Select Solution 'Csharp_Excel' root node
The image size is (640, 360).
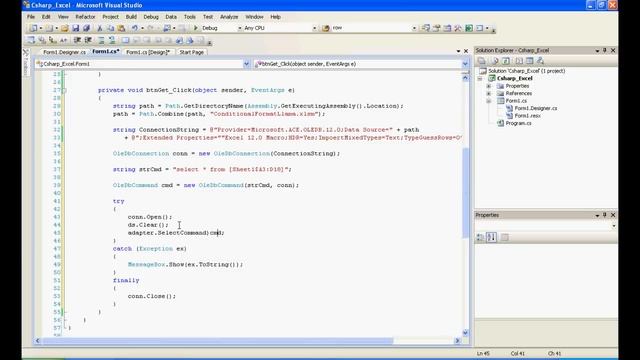pyautogui.click(x=527, y=71)
